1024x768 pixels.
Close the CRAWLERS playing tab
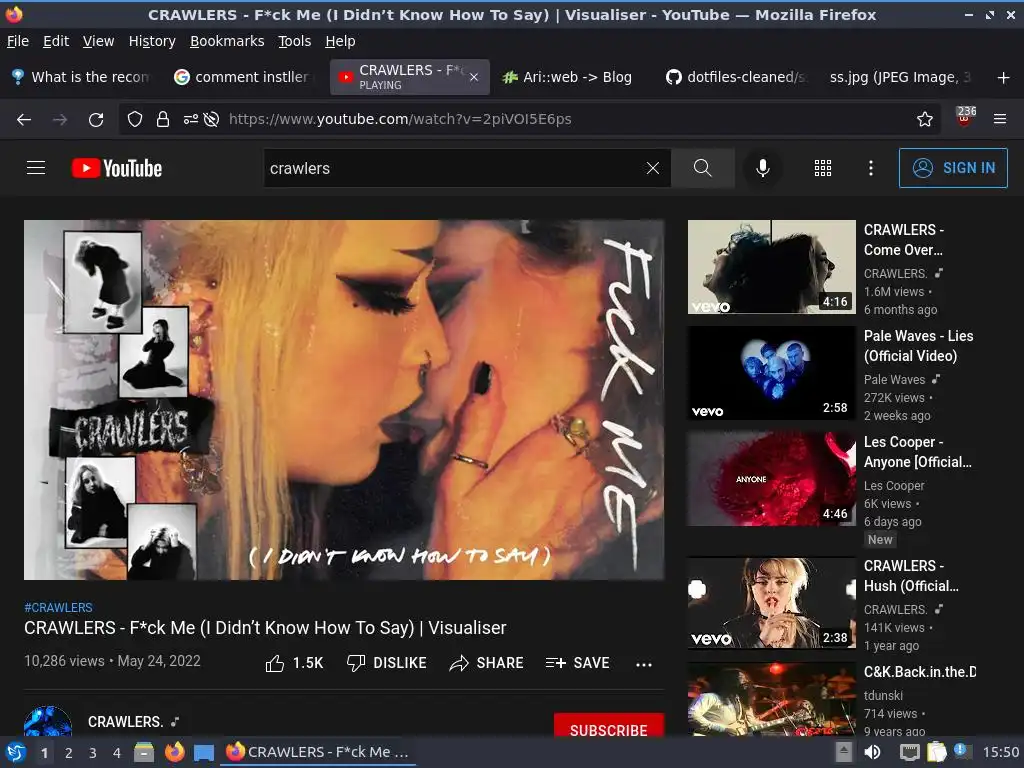click(474, 77)
